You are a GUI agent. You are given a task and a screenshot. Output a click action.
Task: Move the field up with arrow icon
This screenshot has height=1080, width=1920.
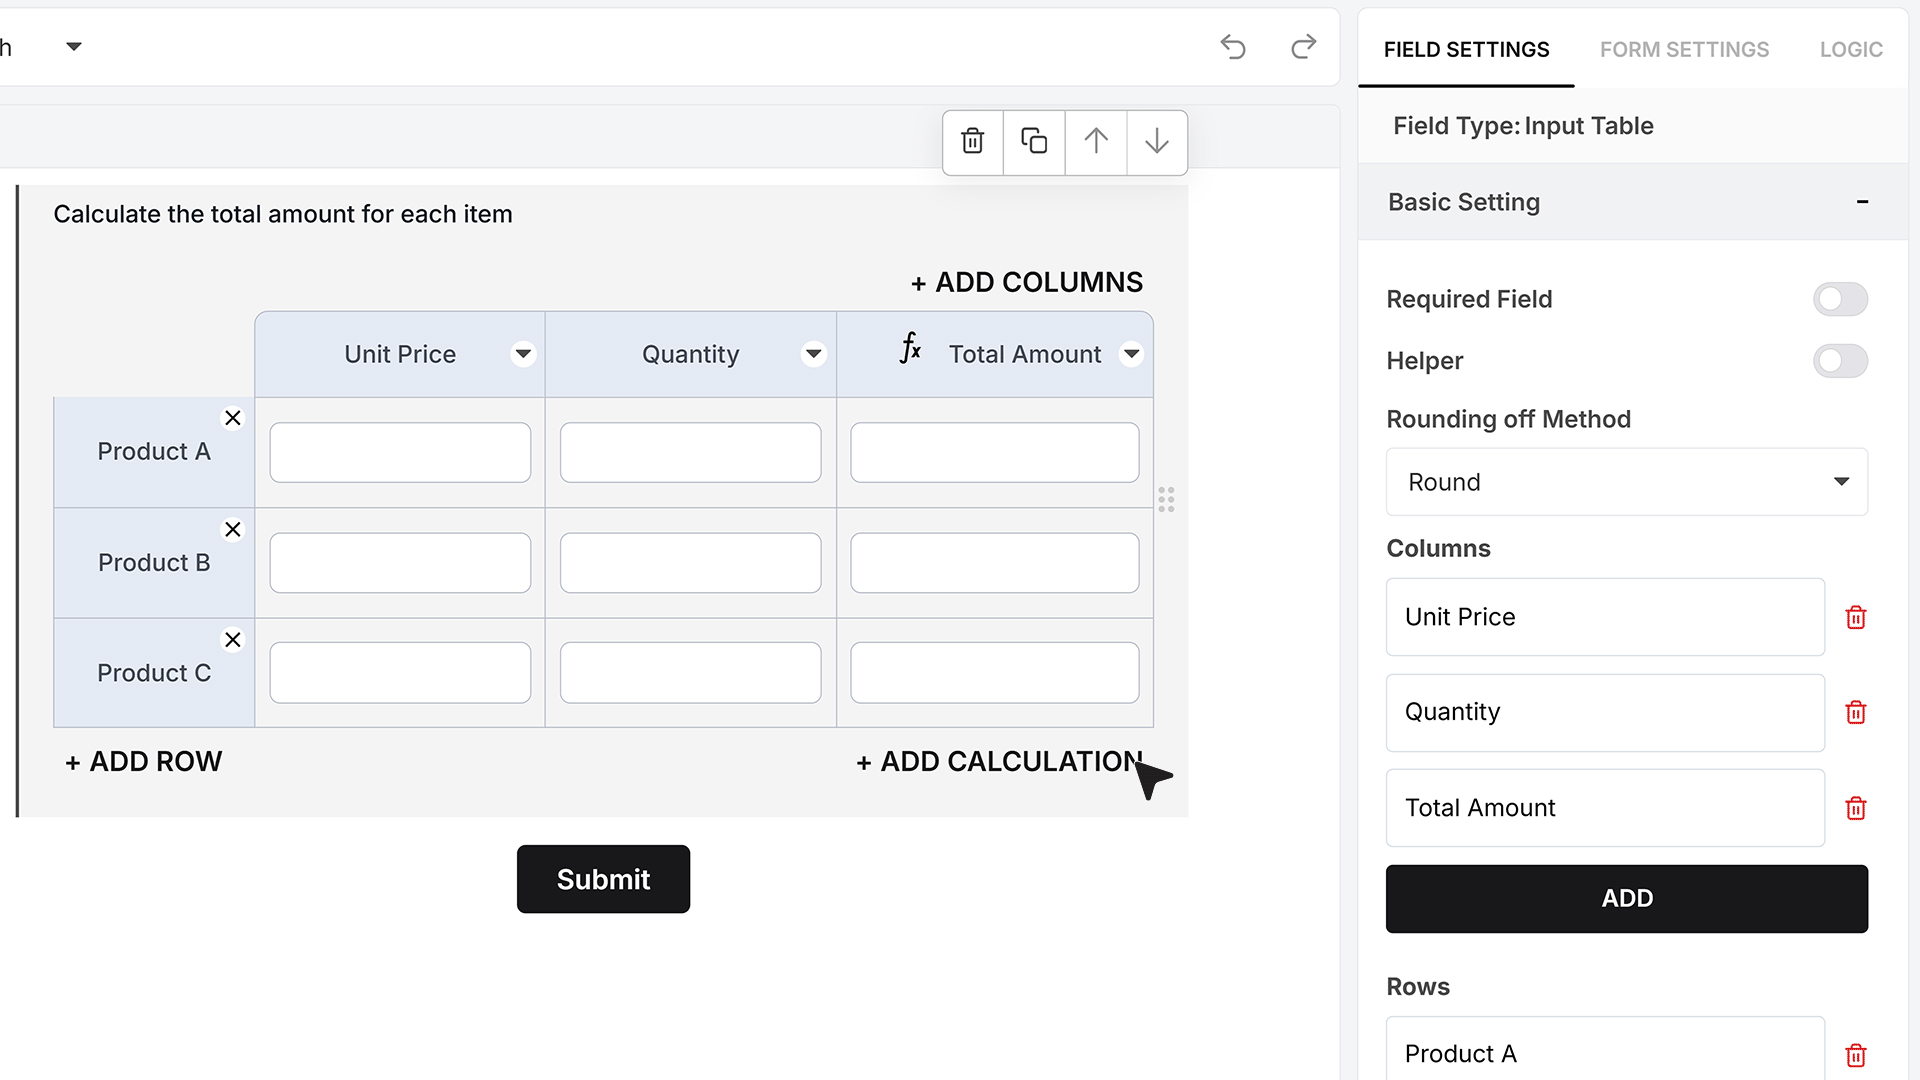pyautogui.click(x=1096, y=141)
